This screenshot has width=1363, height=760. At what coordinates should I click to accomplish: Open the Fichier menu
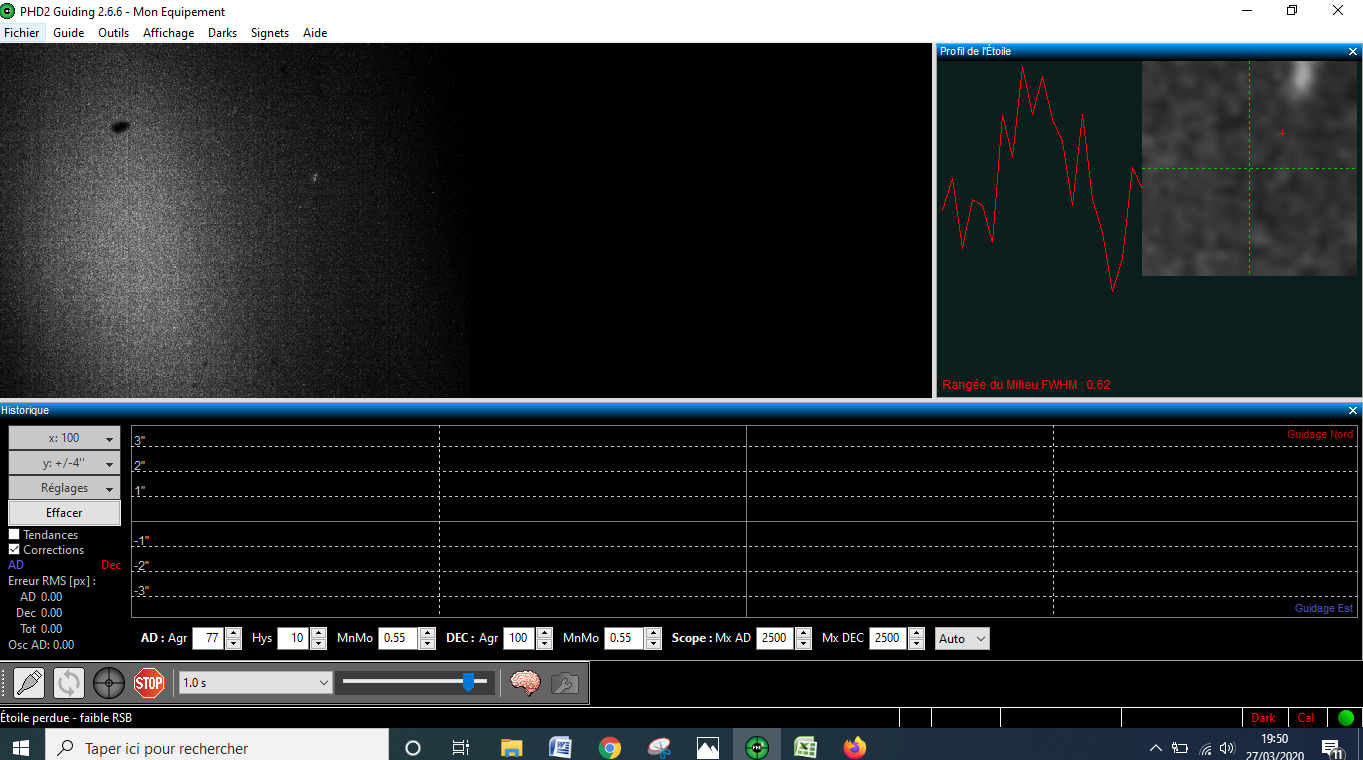click(x=22, y=33)
